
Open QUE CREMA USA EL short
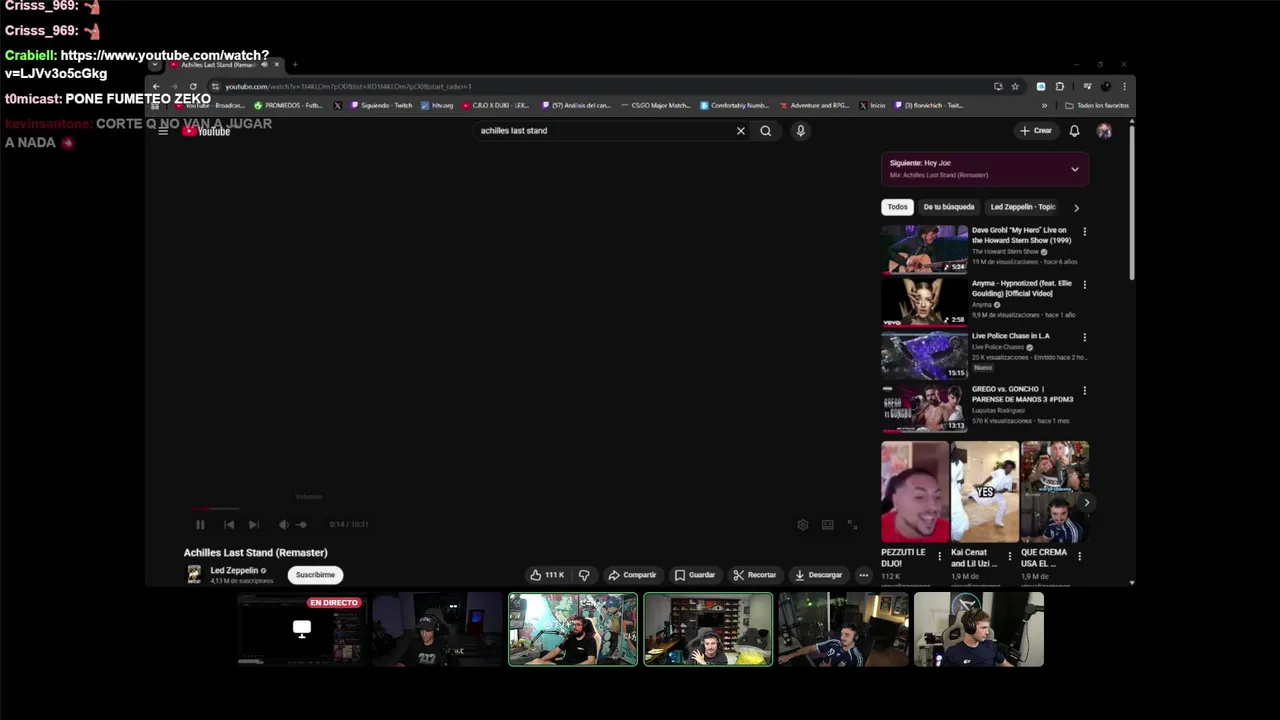(x=1055, y=492)
